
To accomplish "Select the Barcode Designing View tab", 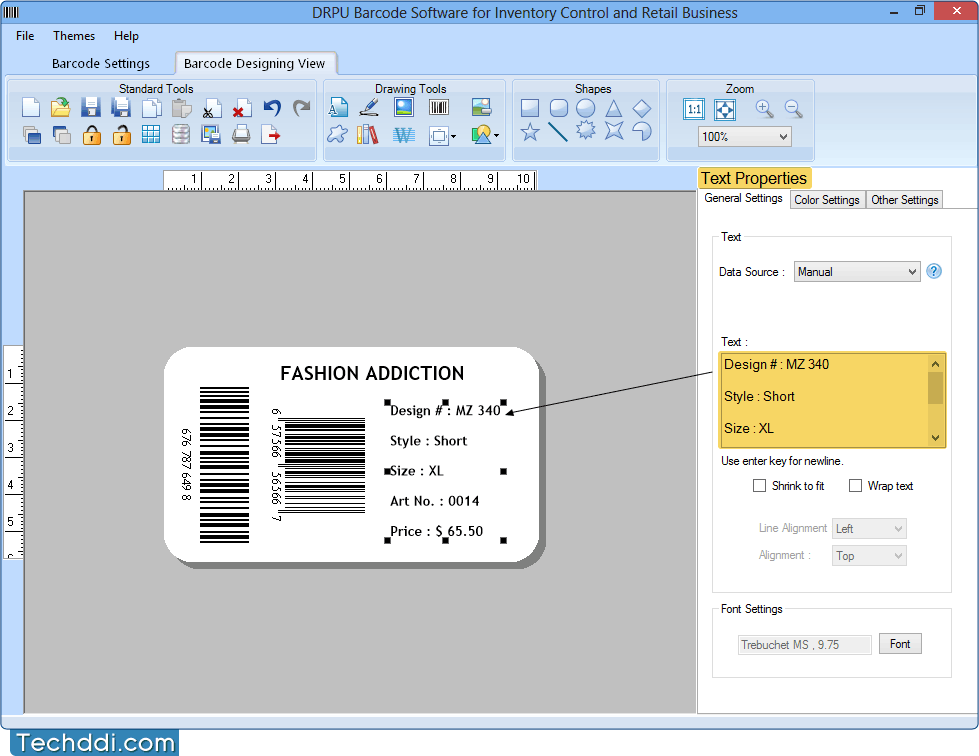I will click(x=255, y=63).
